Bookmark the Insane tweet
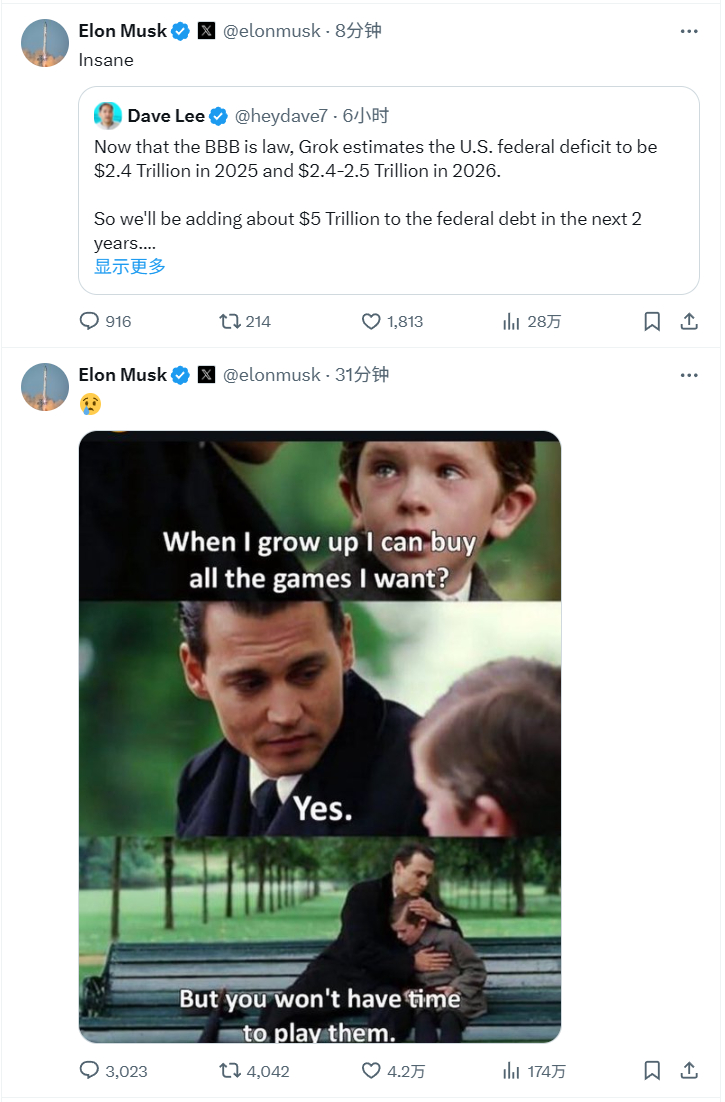Screen dimensions: 725x1102 652,321
